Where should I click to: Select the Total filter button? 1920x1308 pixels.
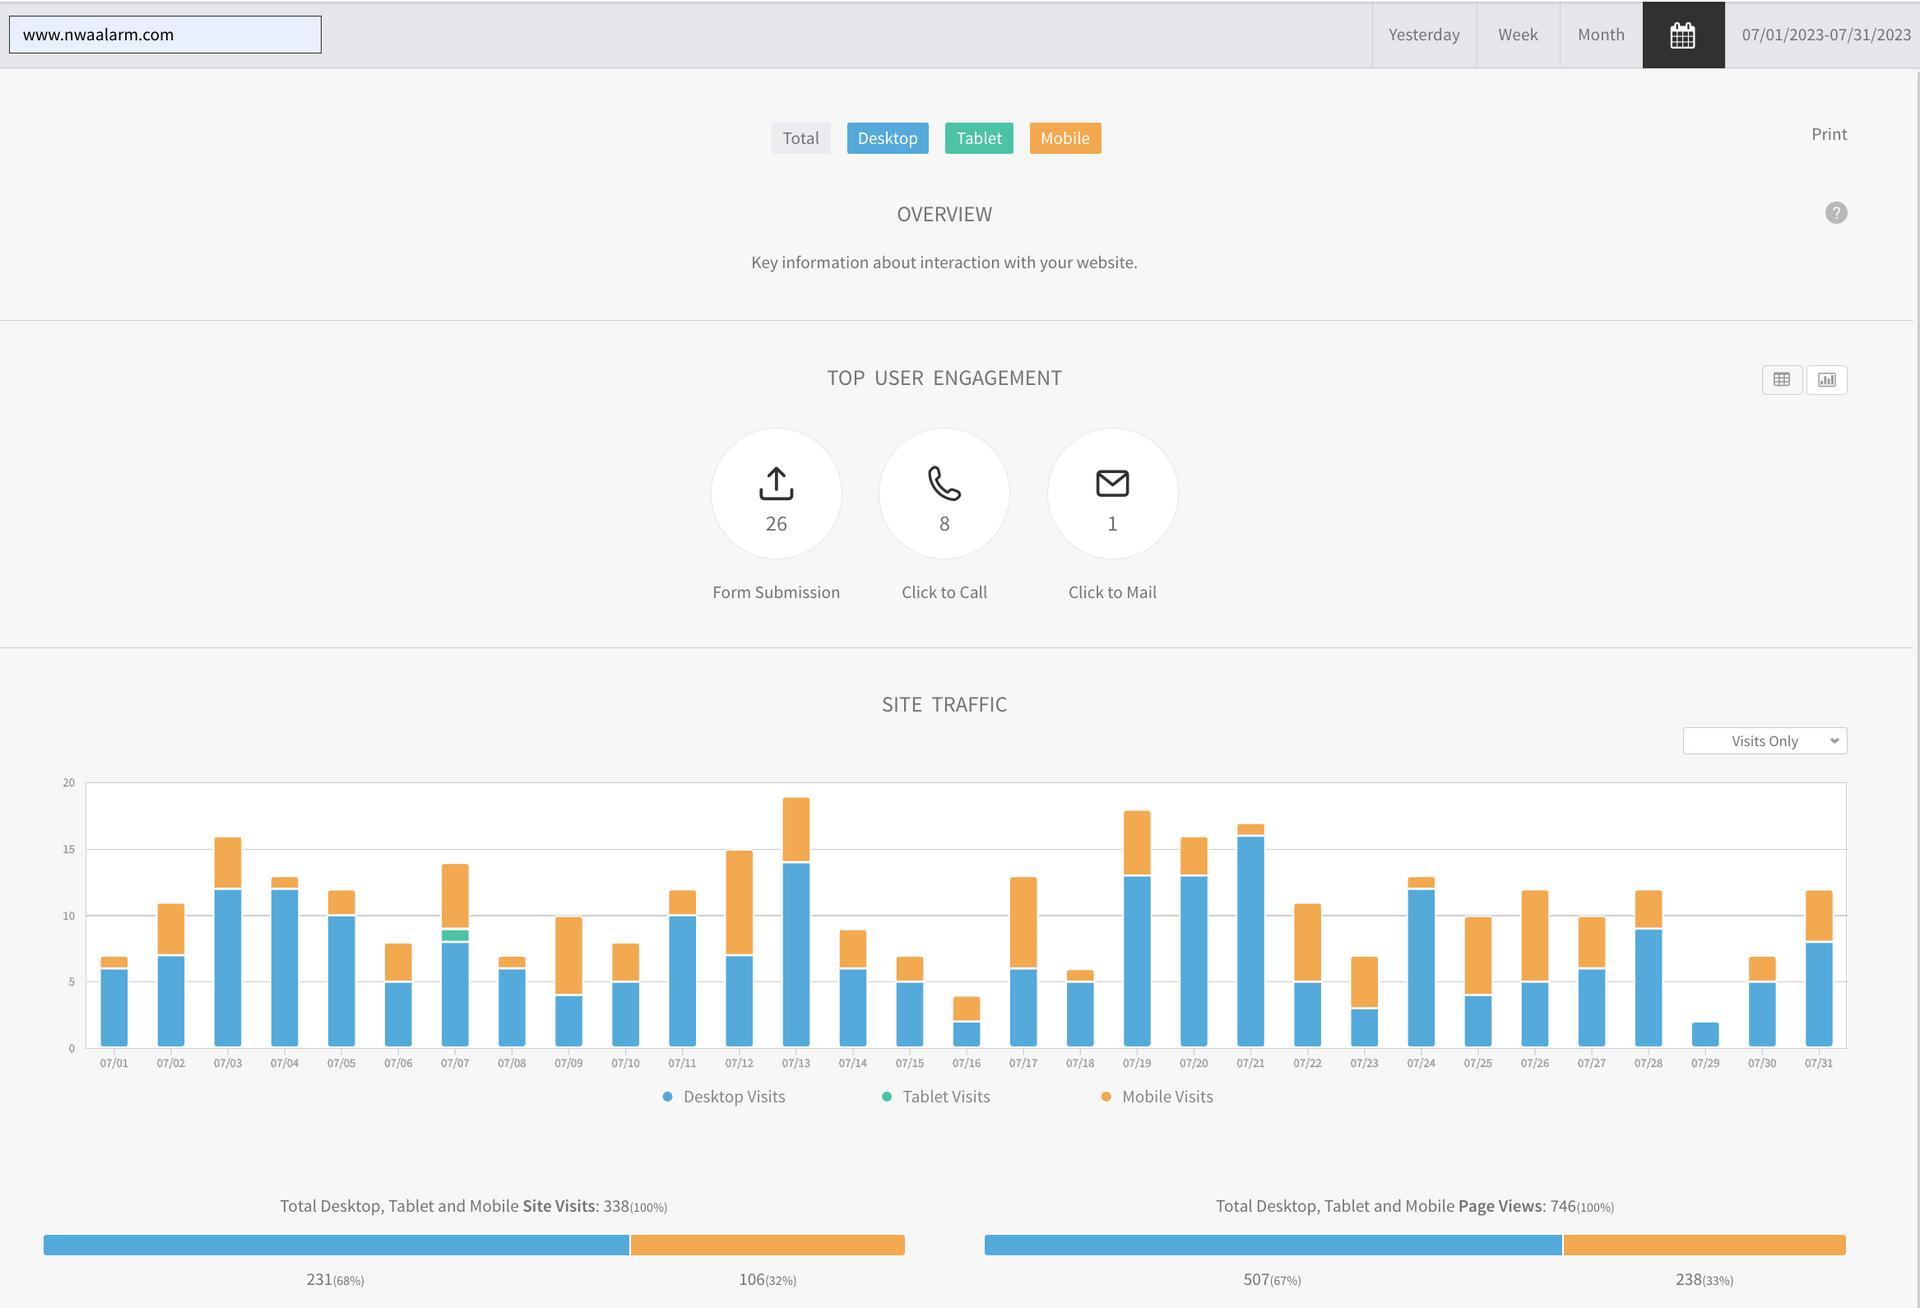click(800, 138)
